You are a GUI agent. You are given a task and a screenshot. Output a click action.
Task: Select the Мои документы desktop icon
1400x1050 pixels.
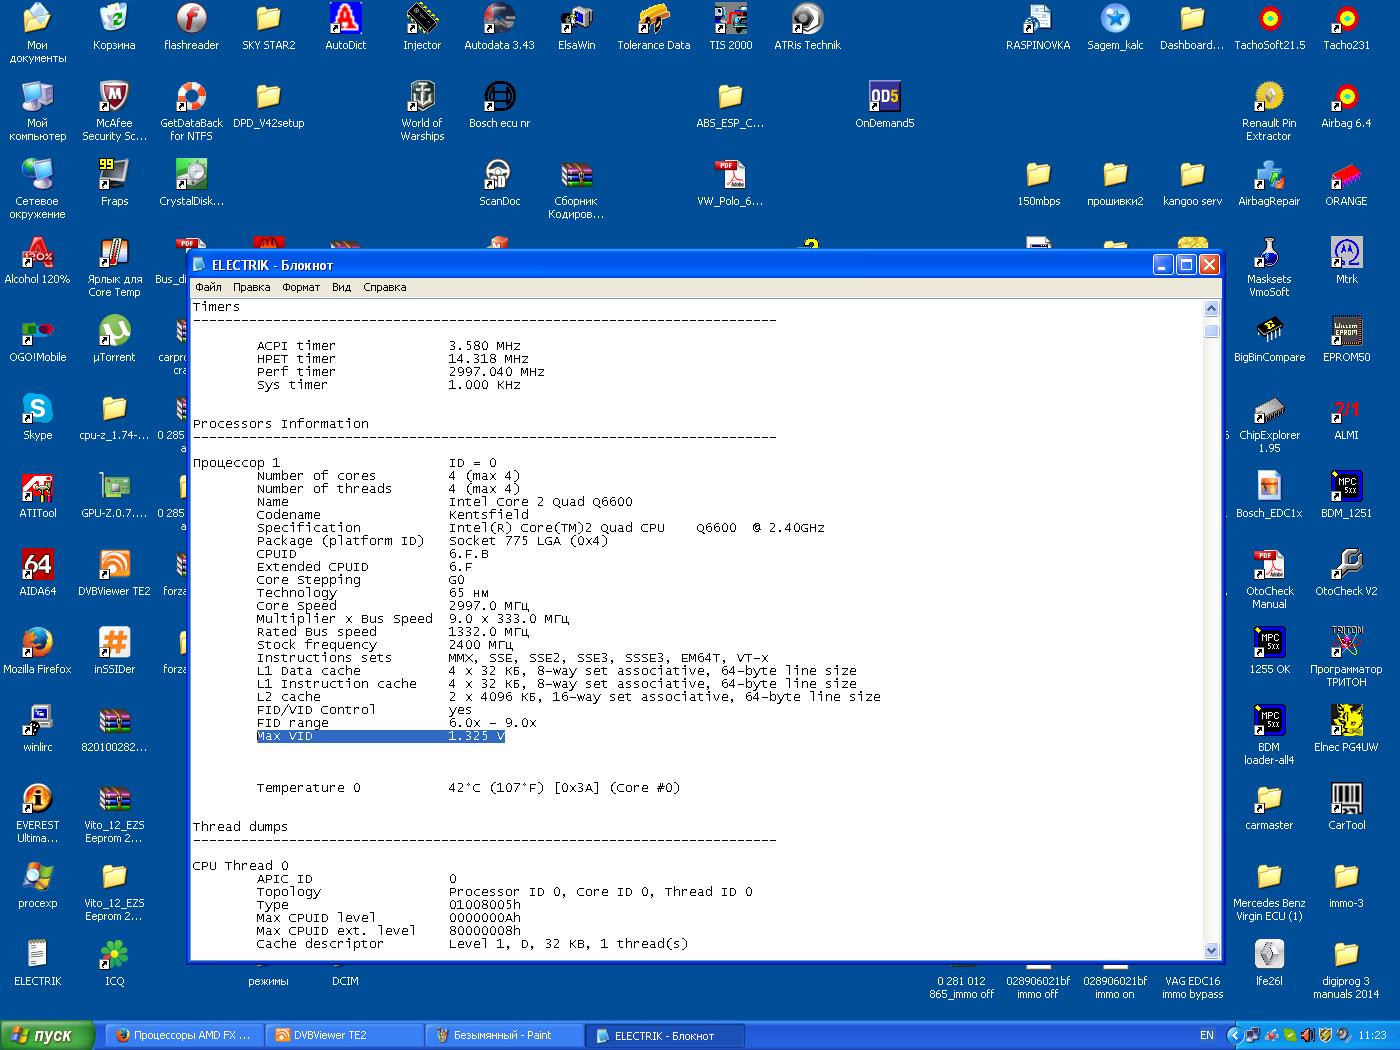[x=37, y=33]
